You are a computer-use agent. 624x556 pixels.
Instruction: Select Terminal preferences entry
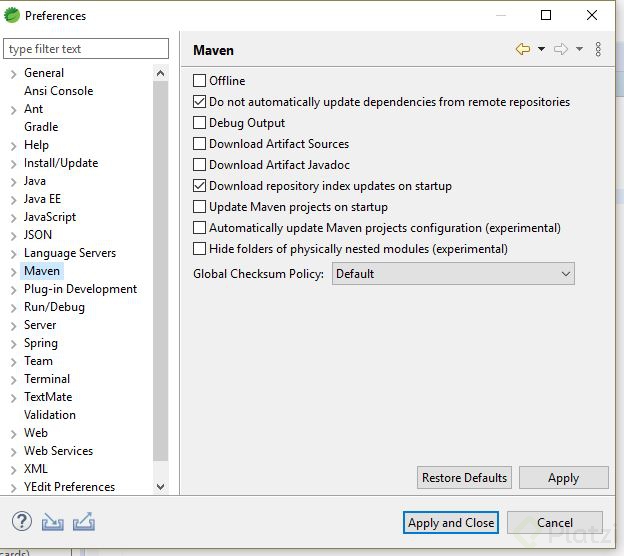(x=47, y=378)
